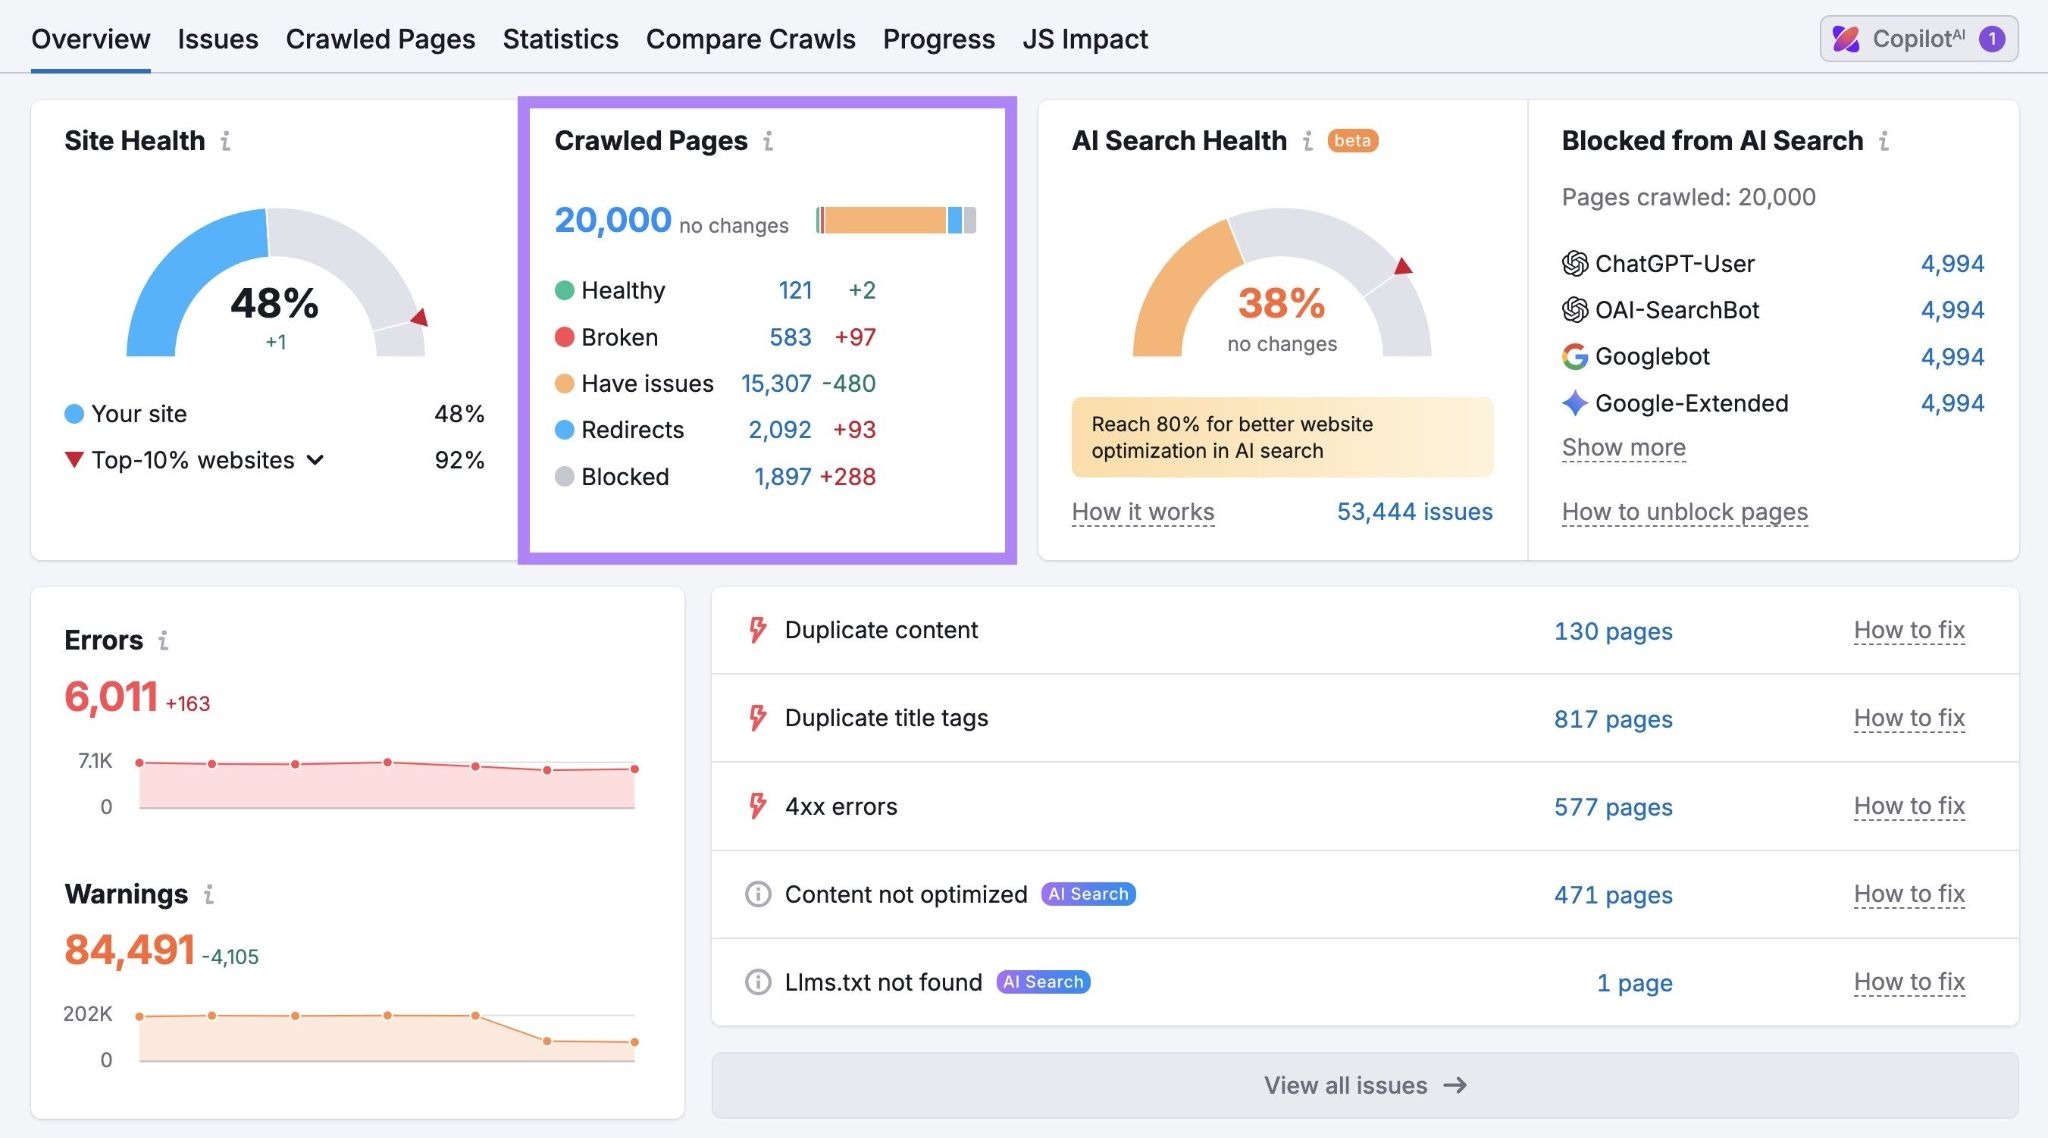Click the Crawled Pages info icon
This screenshot has height=1138, width=2048.
coord(768,142)
